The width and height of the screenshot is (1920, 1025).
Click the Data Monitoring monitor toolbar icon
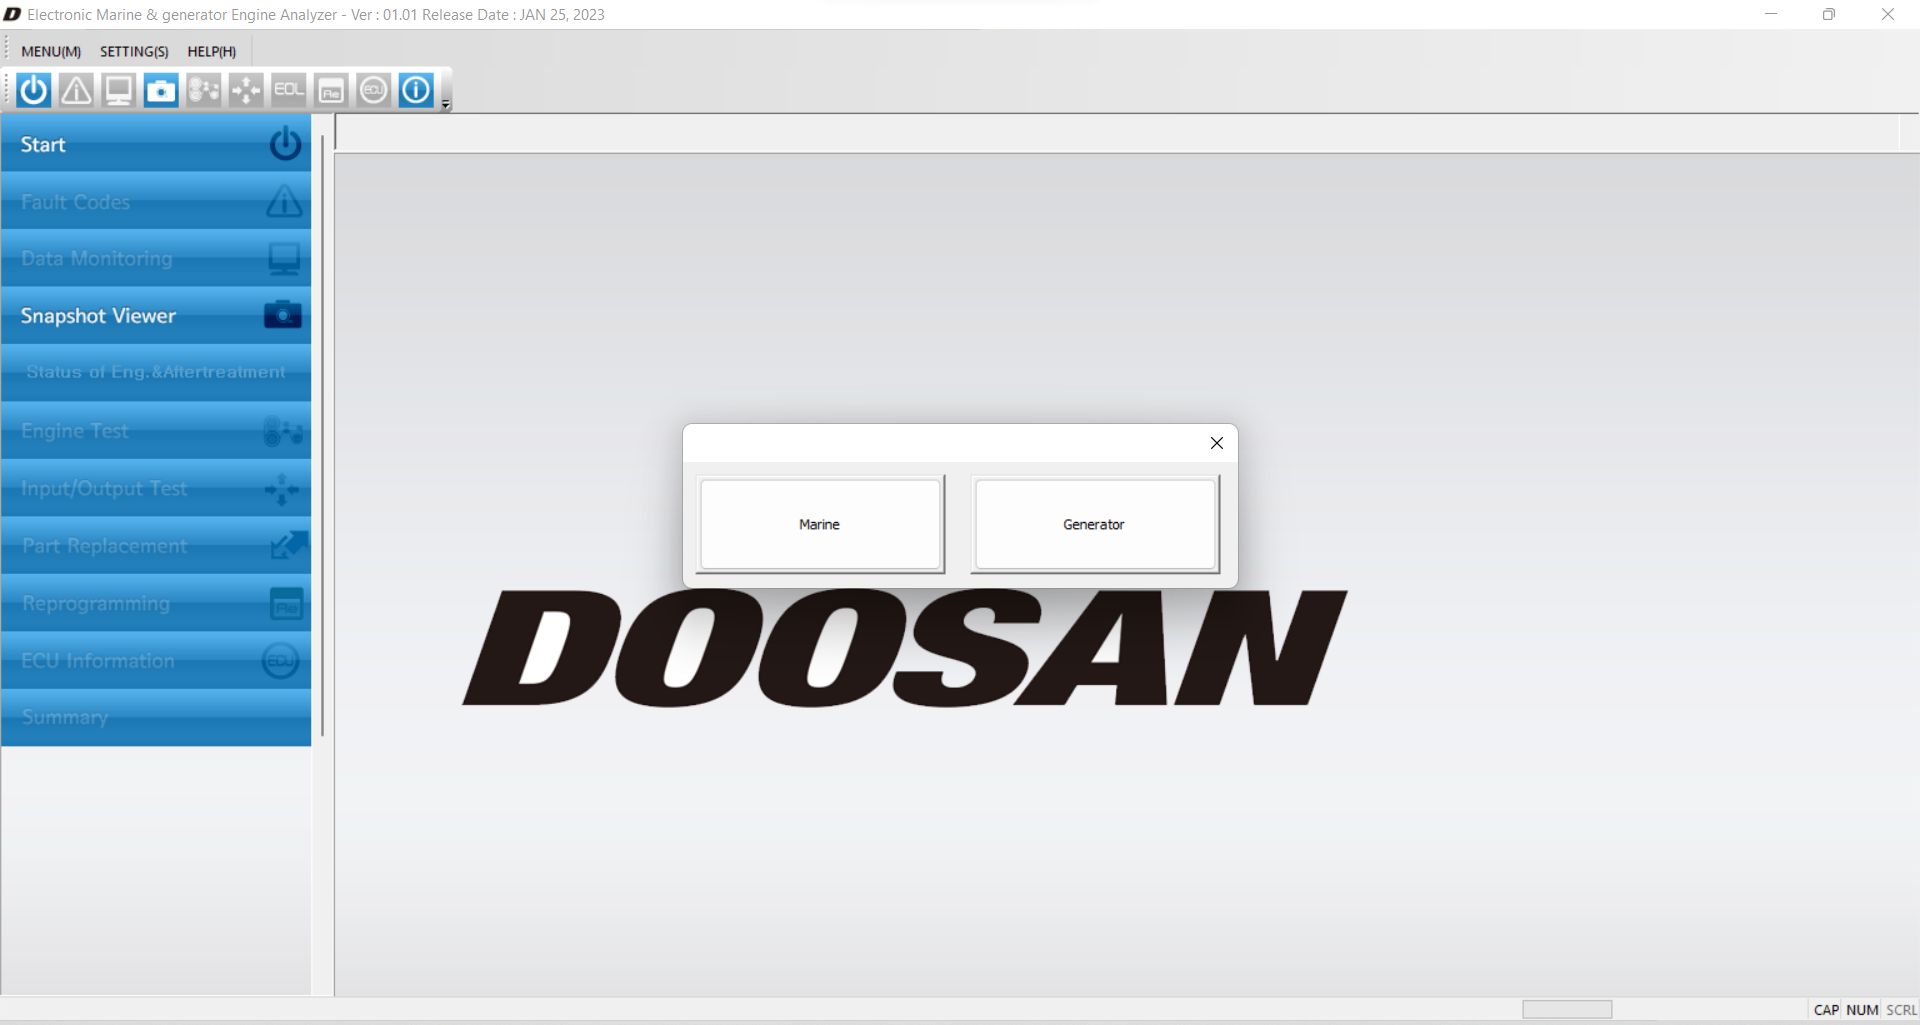tap(119, 90)
